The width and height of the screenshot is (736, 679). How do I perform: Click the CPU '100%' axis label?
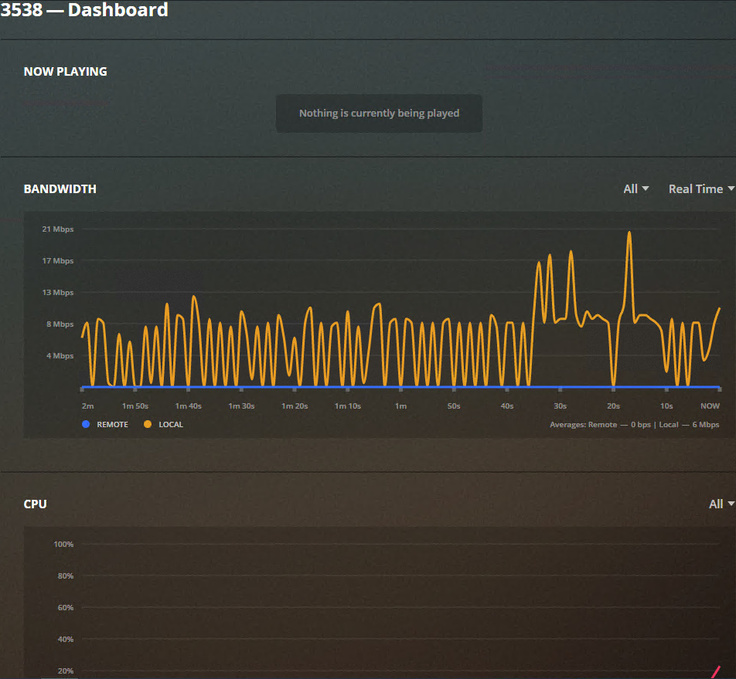pos(63,544)
